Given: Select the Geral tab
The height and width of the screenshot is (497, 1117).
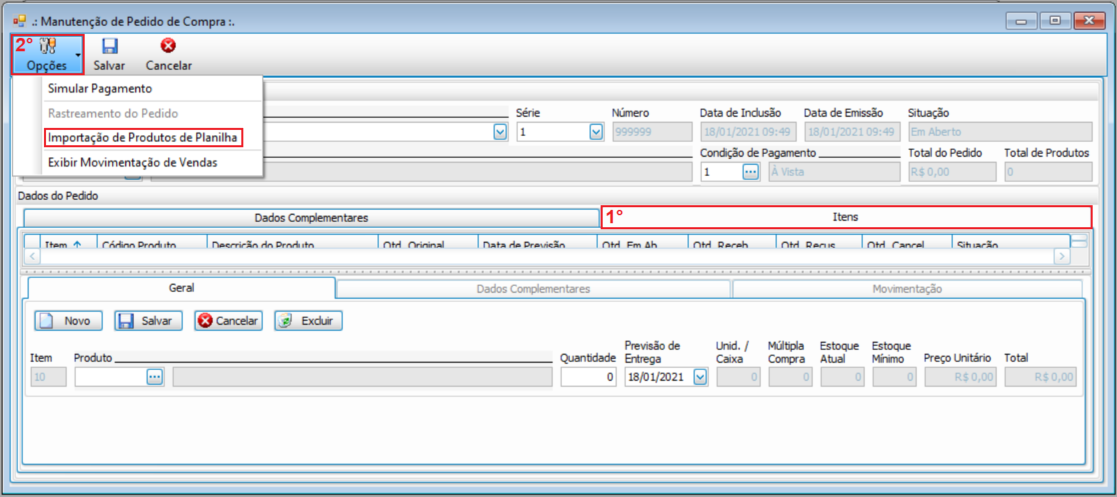Looking at the screenshot, I should point(182,288).
